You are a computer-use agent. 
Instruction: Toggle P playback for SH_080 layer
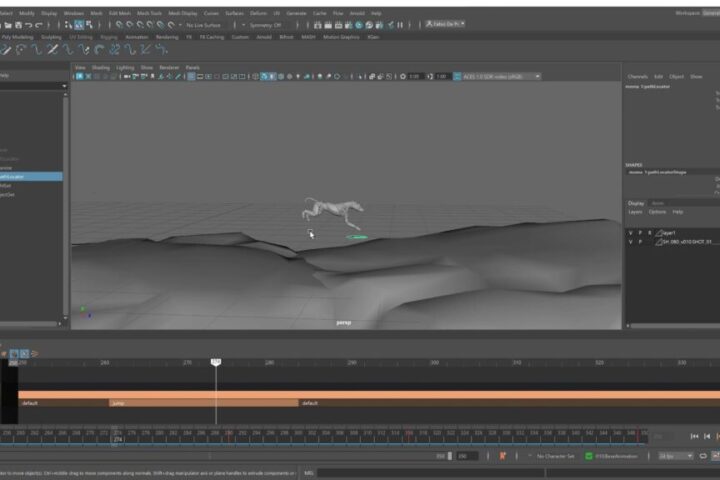640,242
